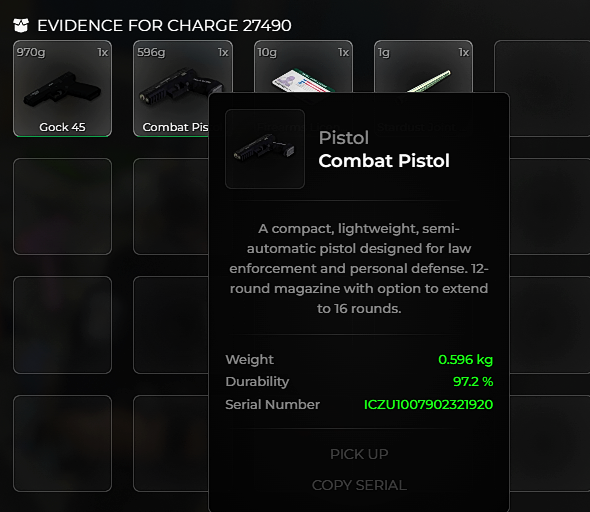Click the Combat Pistol title in tooltip
Screen dimensions: 590x512
pyautogui.click(x=384, y=161)
